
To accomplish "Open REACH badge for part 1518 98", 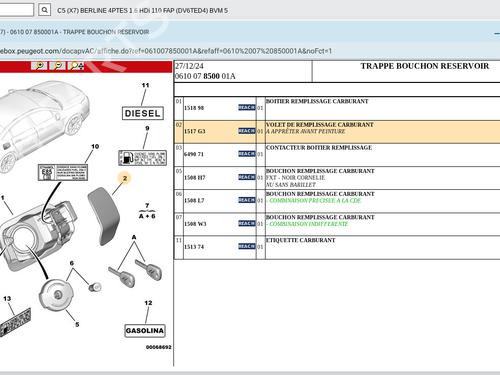I will tap(247, 107).
